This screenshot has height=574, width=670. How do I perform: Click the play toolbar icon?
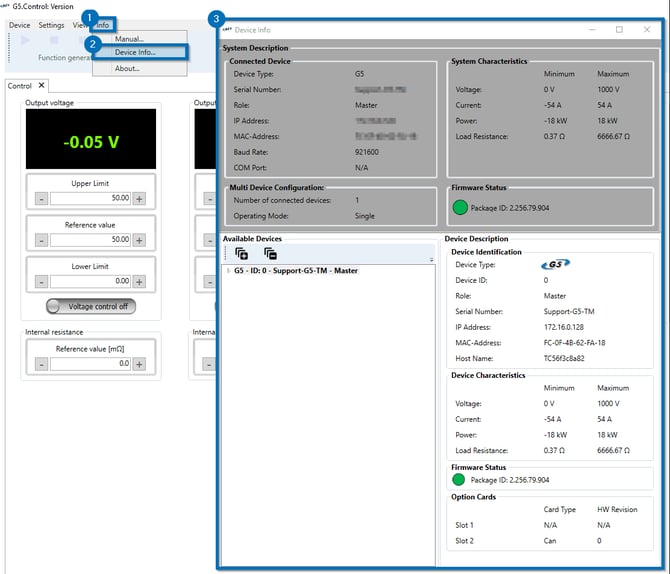point(25,40)
